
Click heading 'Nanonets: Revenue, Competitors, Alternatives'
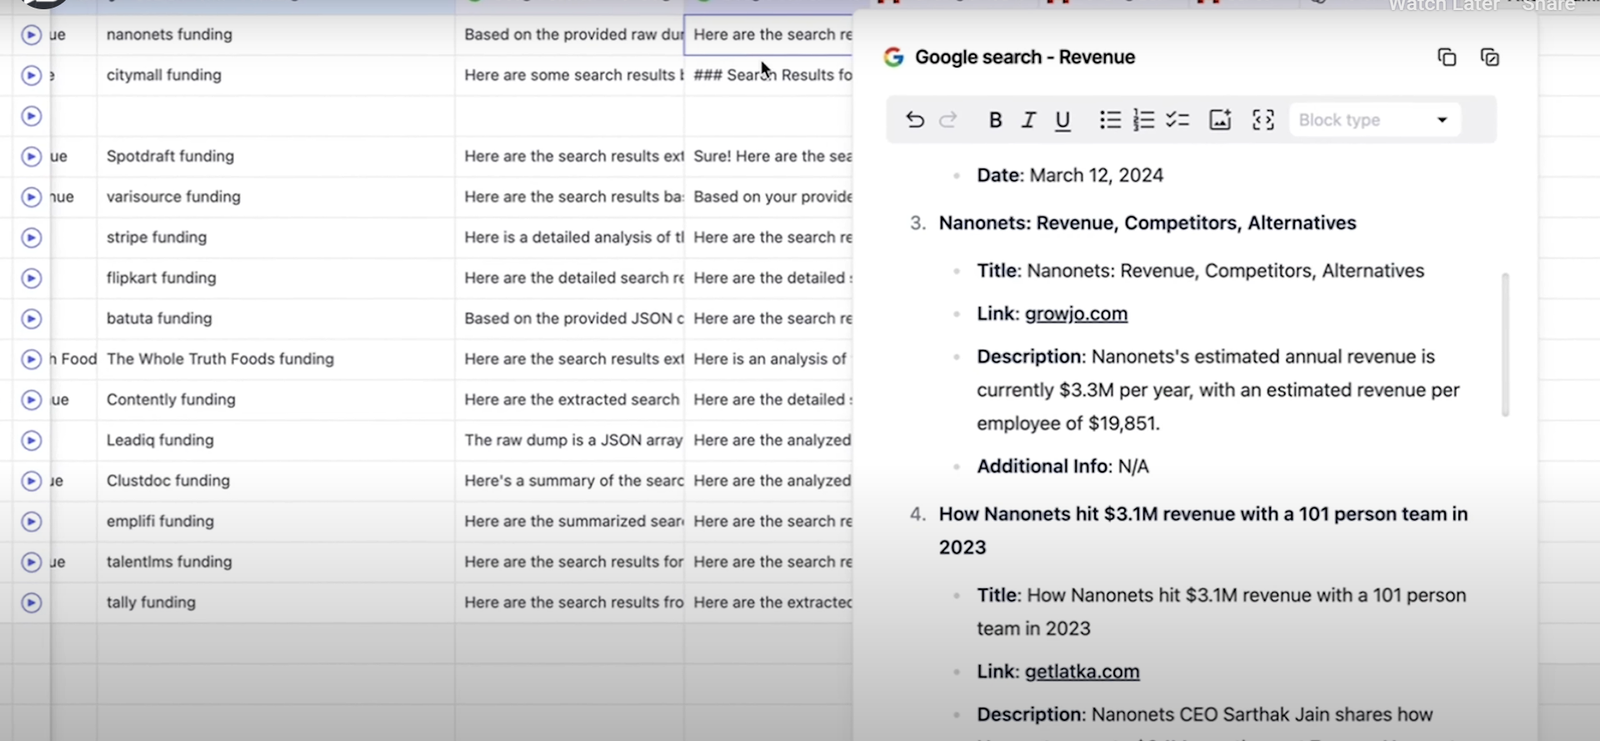coord(1147,224)
